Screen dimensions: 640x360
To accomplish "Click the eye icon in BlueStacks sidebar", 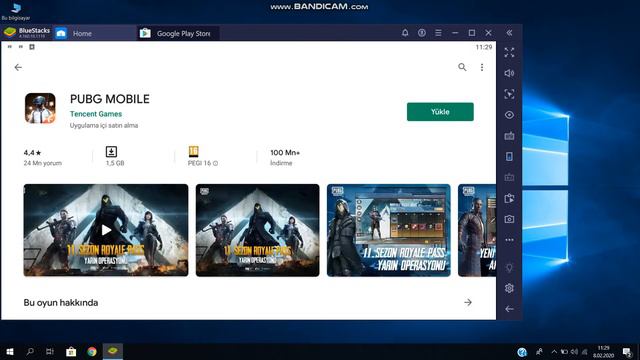I will point(509,115).
